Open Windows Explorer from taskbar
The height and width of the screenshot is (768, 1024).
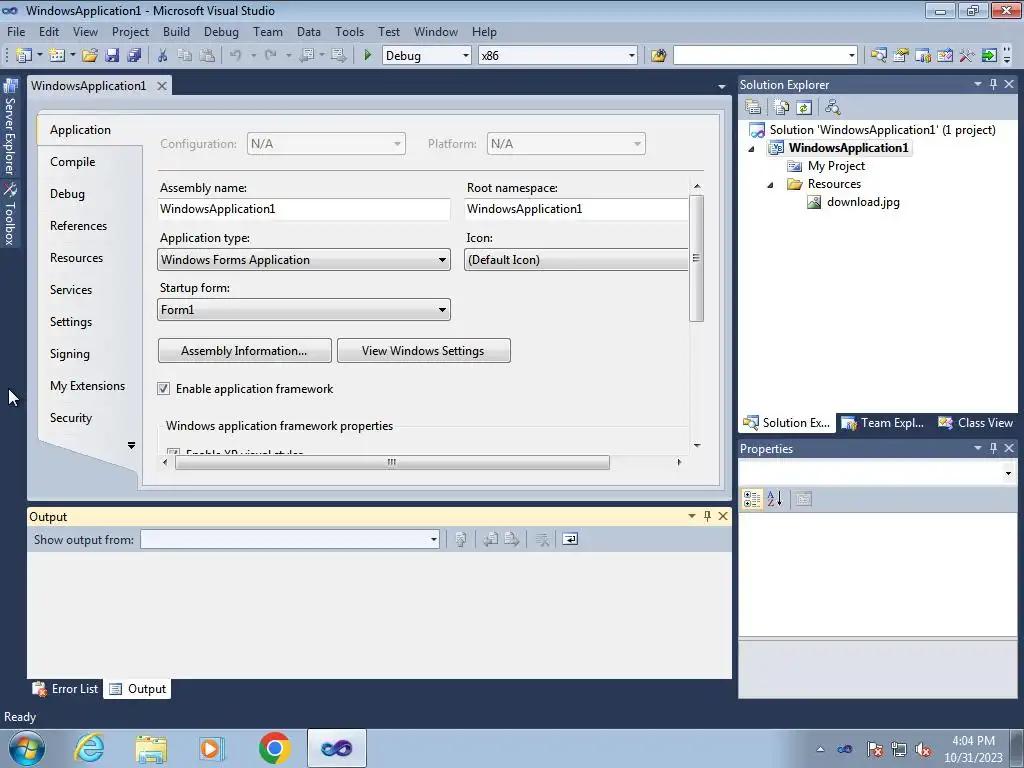pyautogui.click(x=151, y=748)
